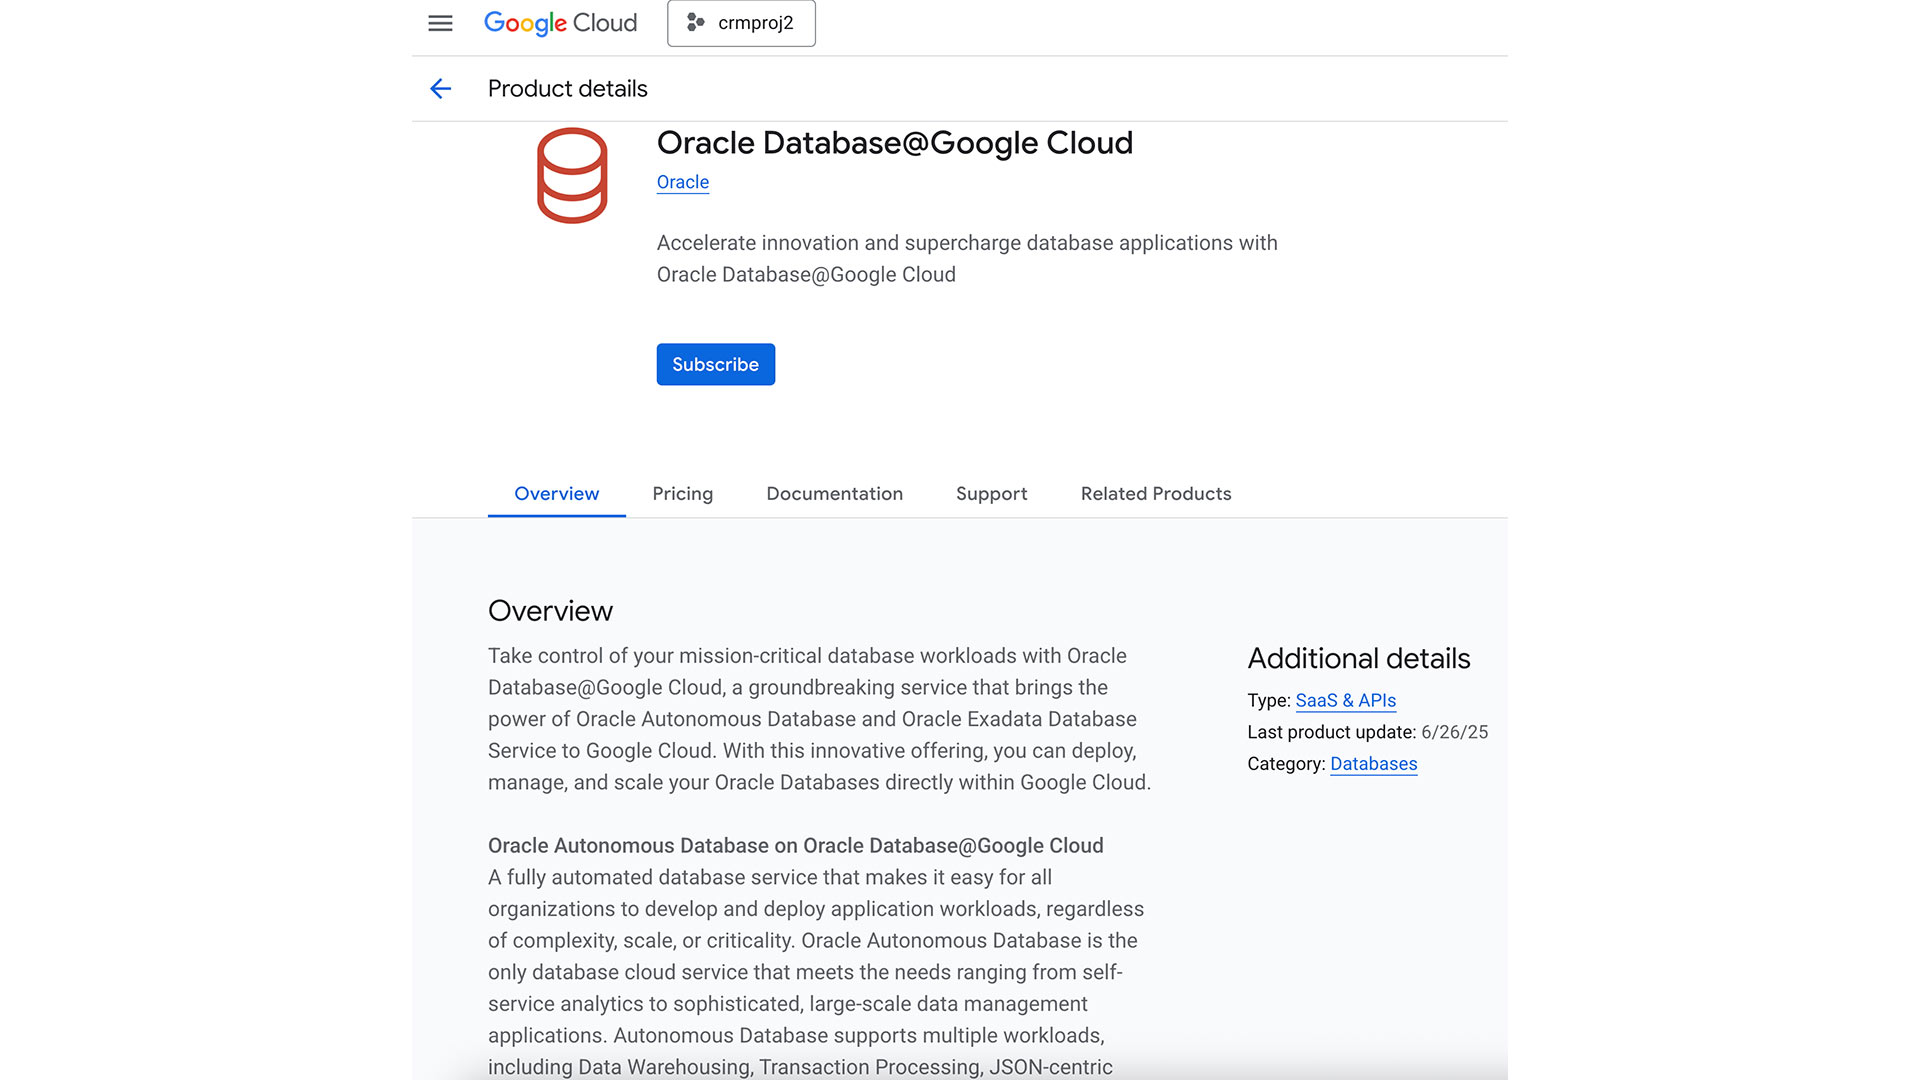The width and height of the screenshot is (1920, 1080).
Task: Click the Product details header text
Action: click(x=567, y=88)
